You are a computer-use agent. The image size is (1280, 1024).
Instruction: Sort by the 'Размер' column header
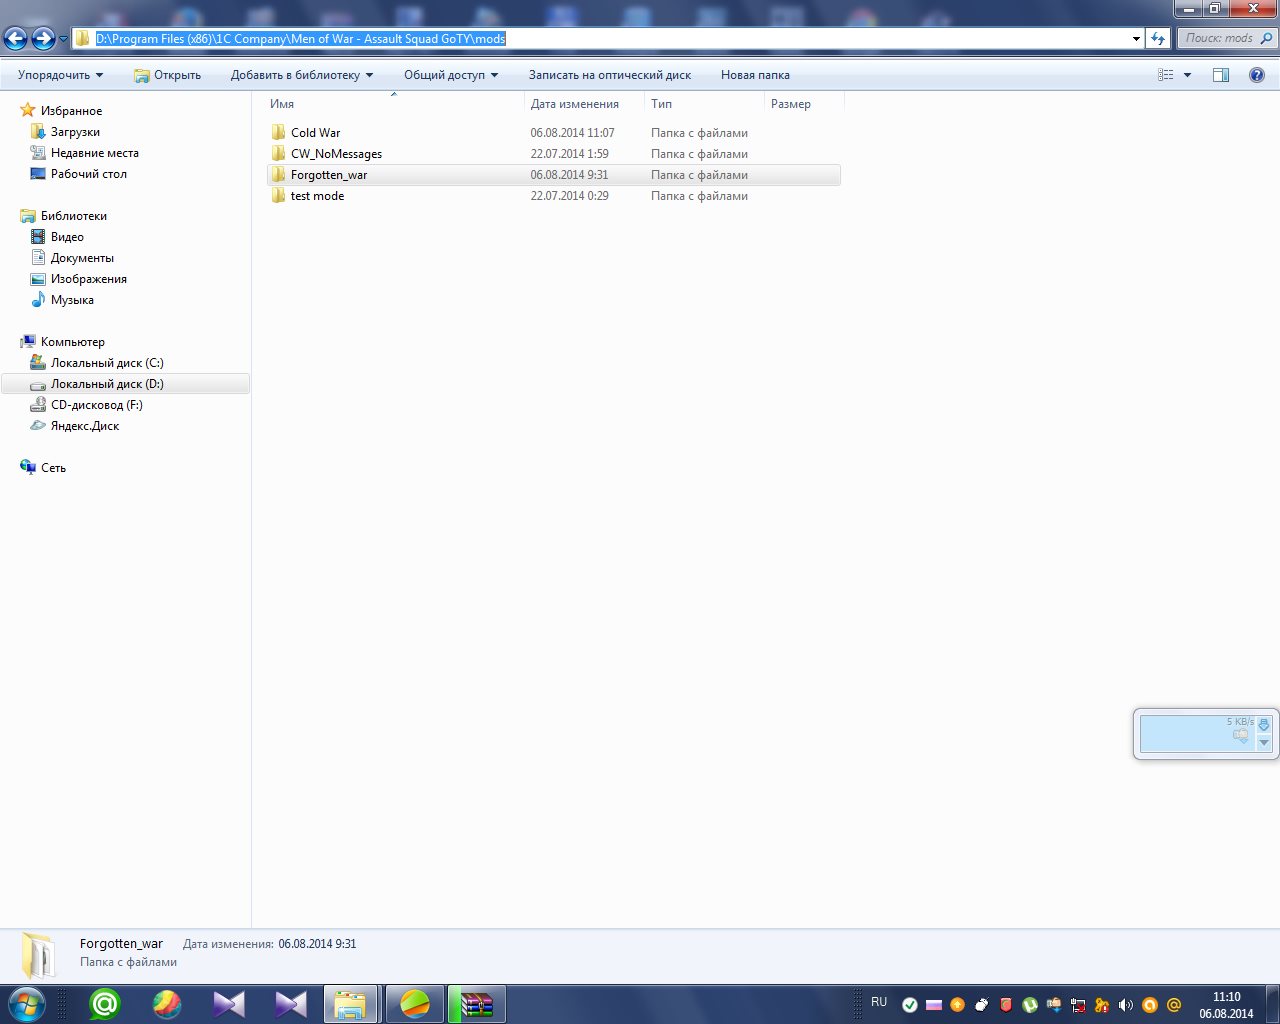(804, 104)
